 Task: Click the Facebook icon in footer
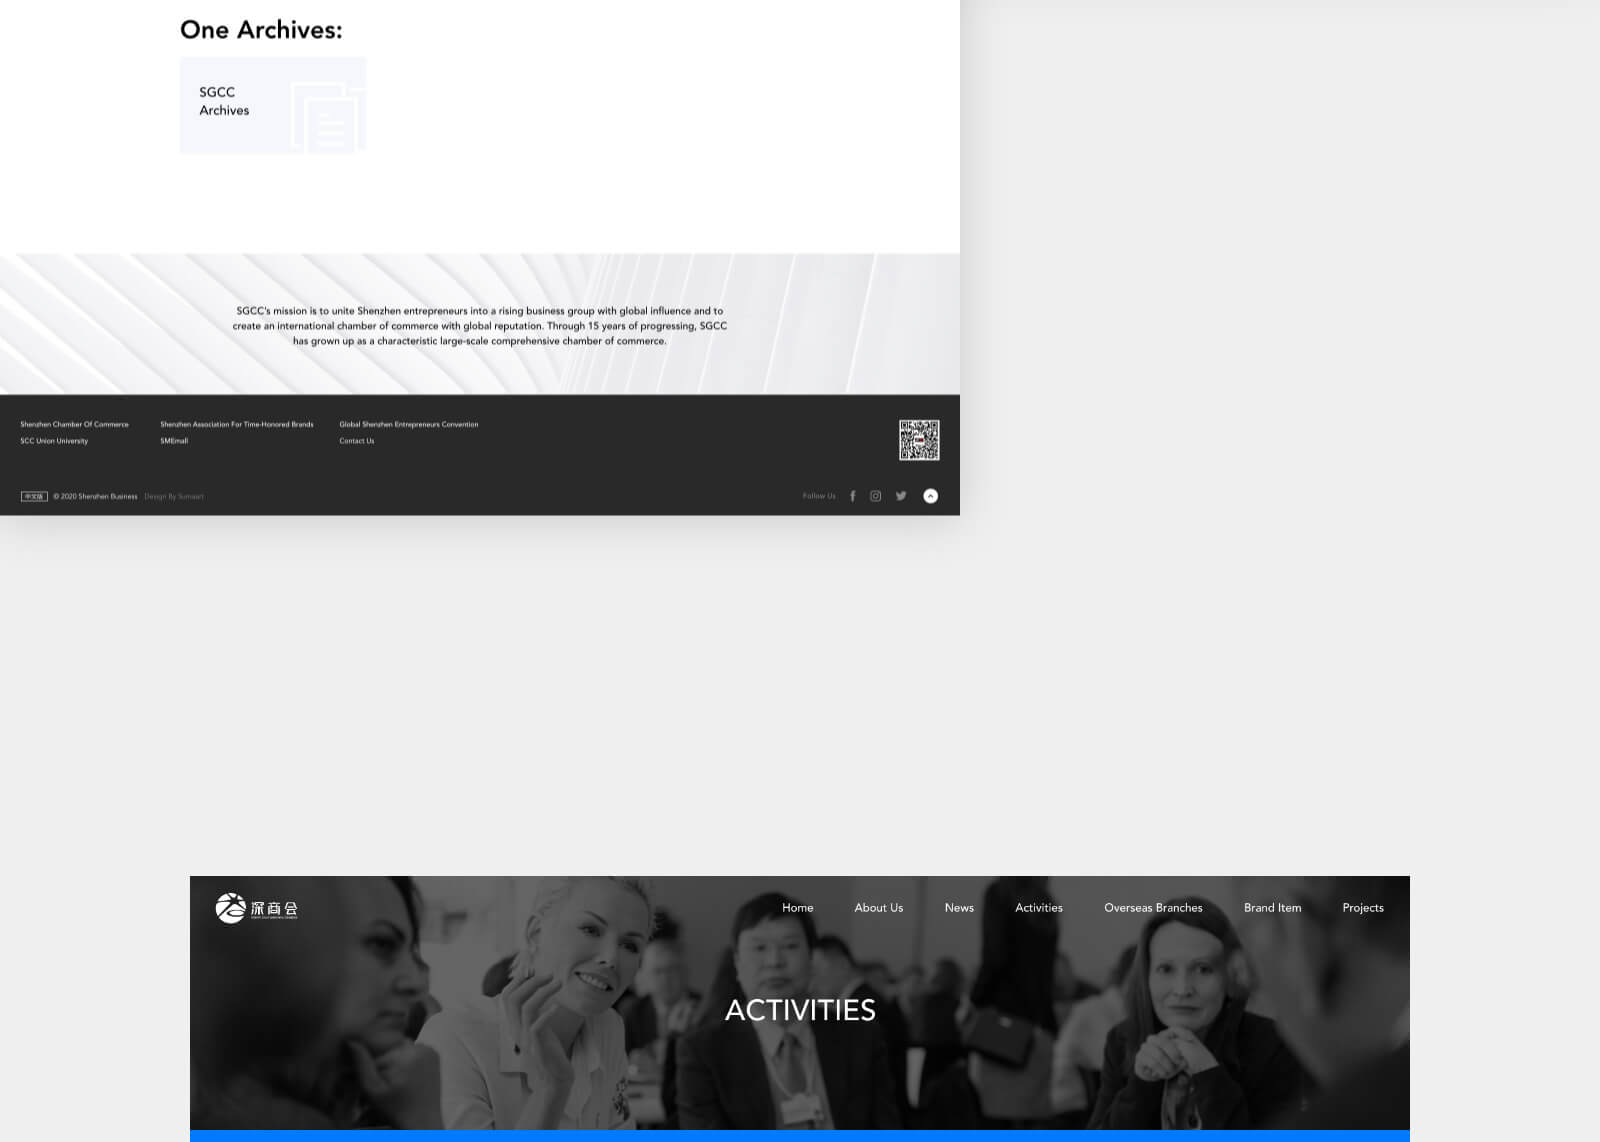852,496
